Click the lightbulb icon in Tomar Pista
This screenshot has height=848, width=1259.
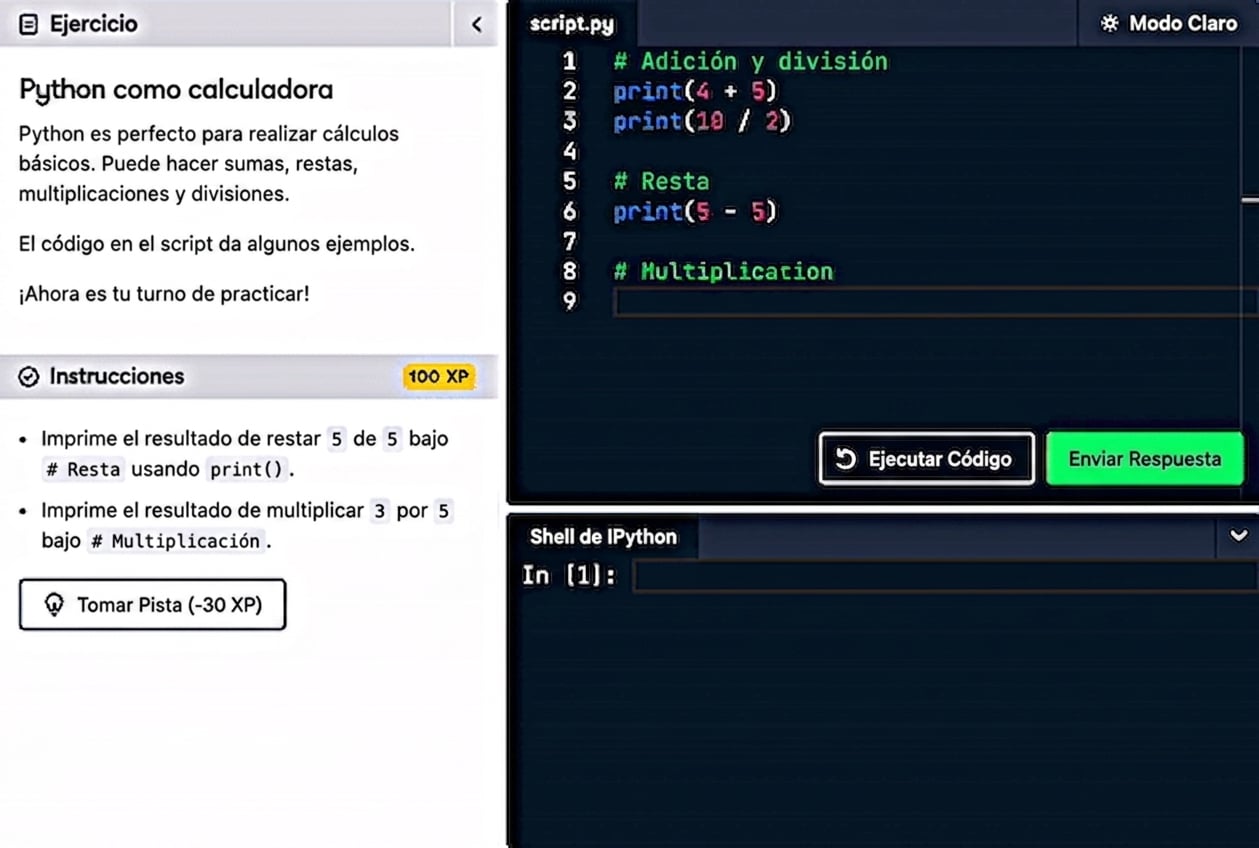[54, 605]
